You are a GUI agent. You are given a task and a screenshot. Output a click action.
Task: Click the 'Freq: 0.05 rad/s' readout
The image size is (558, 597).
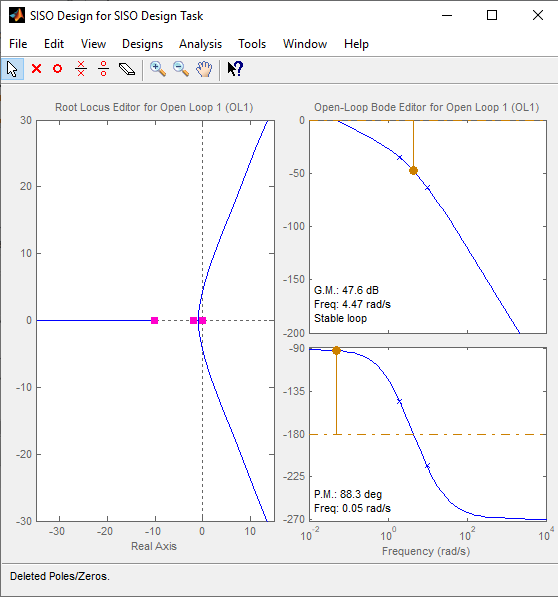[352, 509]
